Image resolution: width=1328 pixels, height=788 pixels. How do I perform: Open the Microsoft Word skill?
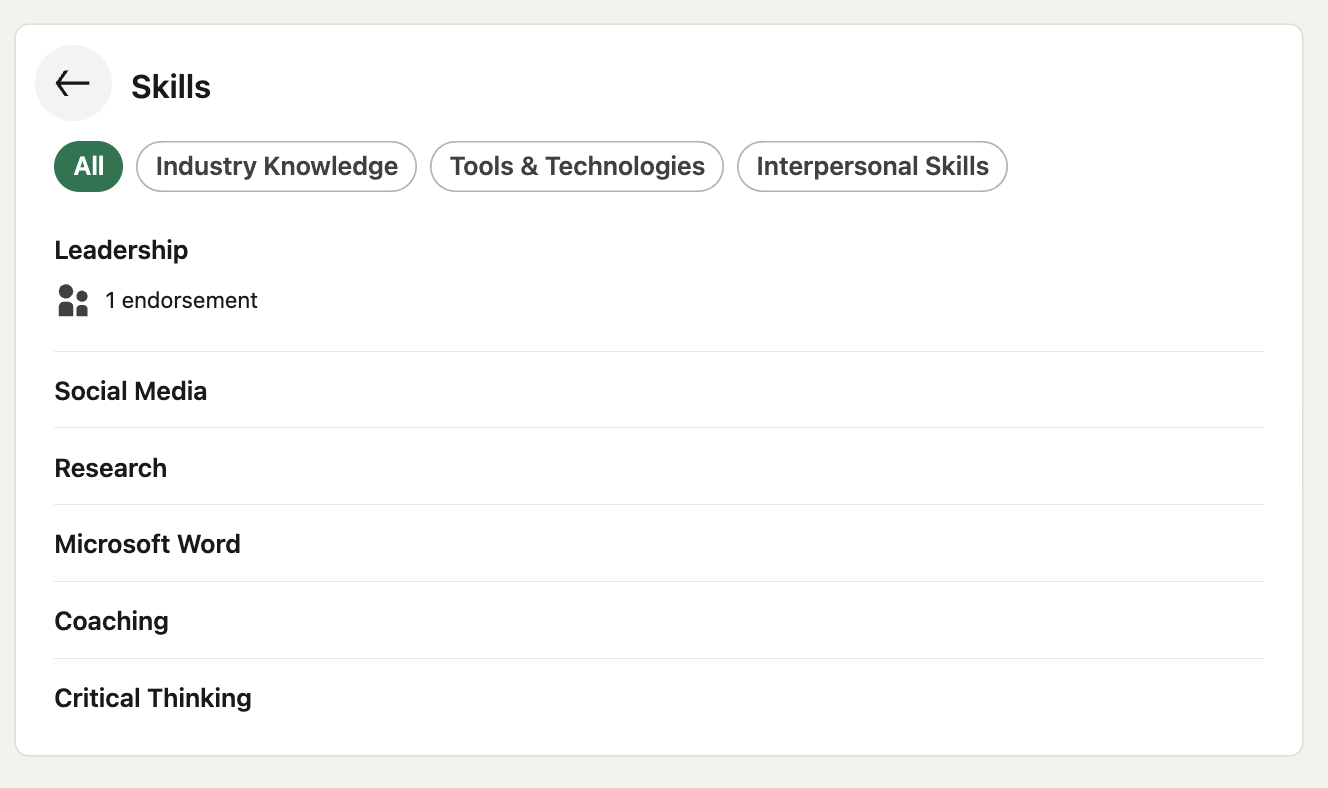pos(148,544)
